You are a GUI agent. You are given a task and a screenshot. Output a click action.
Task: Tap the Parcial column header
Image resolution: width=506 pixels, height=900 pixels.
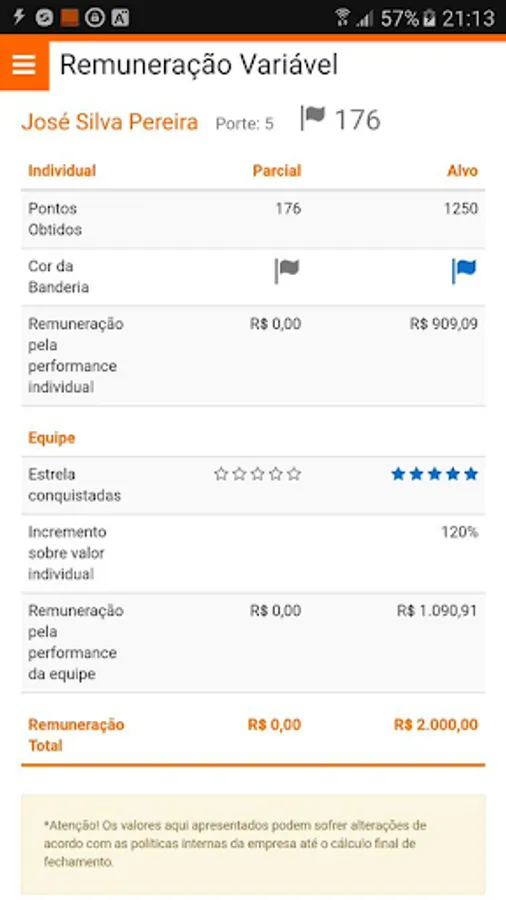tap(277, 171)
